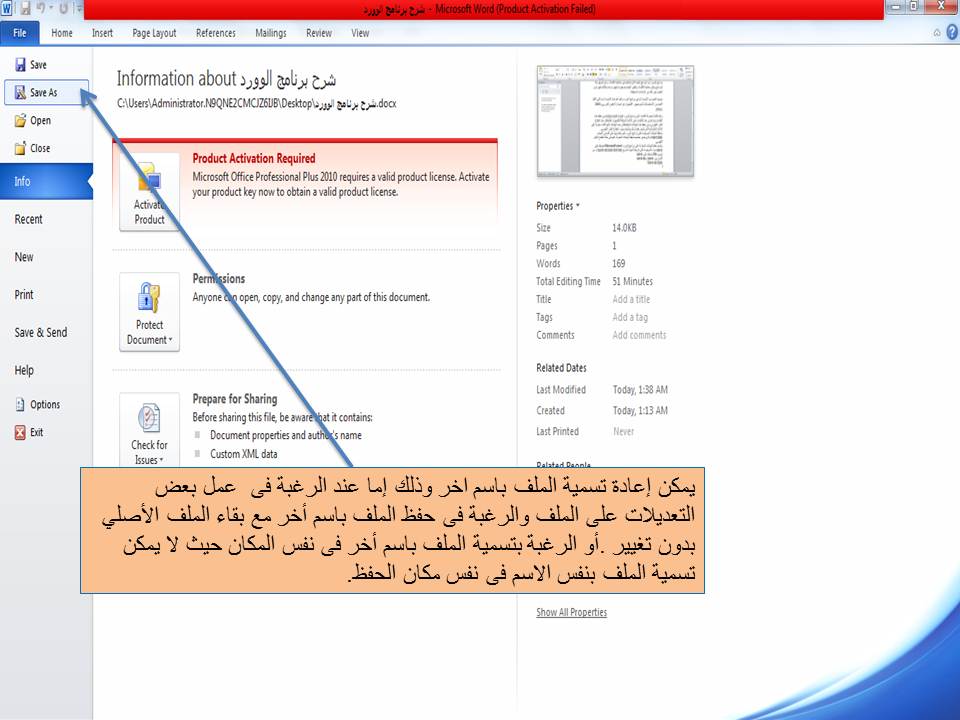
Task: Click the quick access Save icon in the title bar
Action: [x=26, y=9]
